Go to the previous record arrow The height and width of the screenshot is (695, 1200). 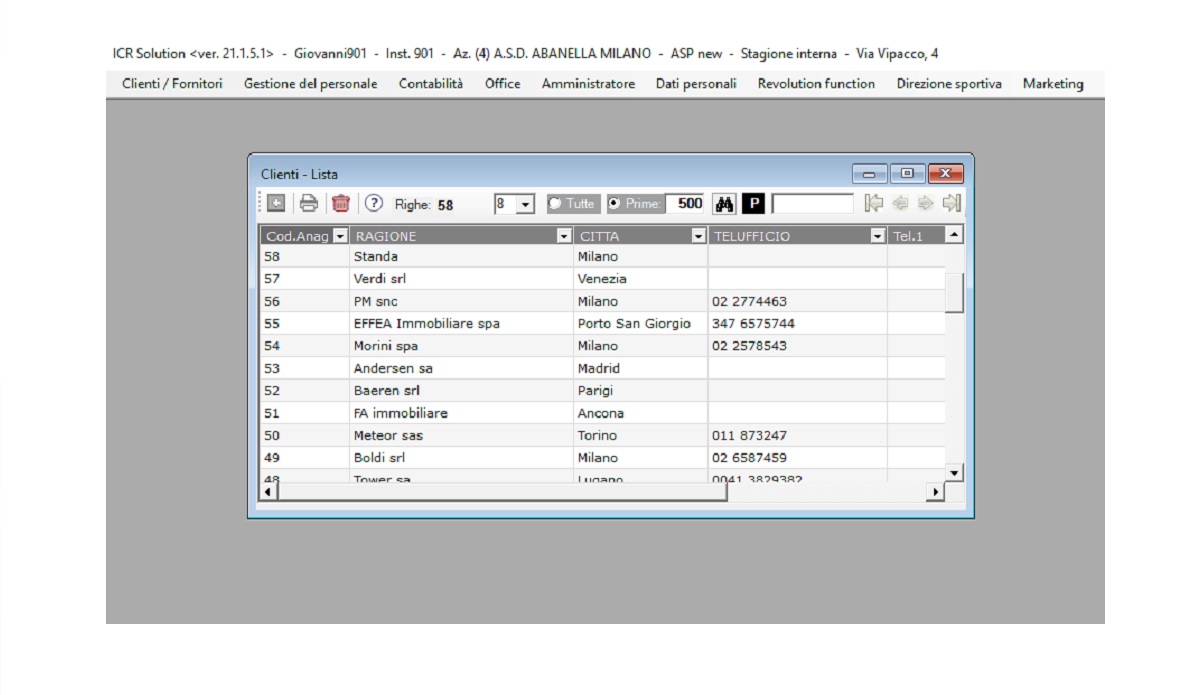900,203
